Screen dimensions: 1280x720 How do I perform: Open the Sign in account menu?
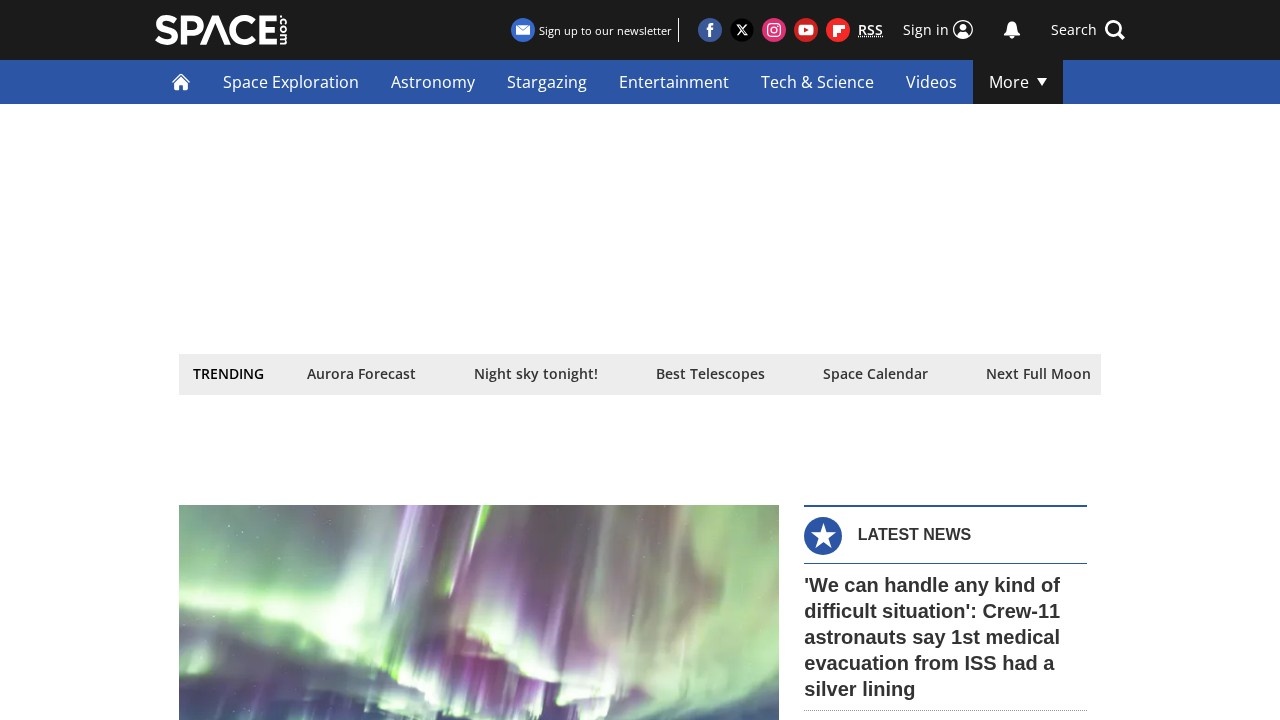pos(937,30)
